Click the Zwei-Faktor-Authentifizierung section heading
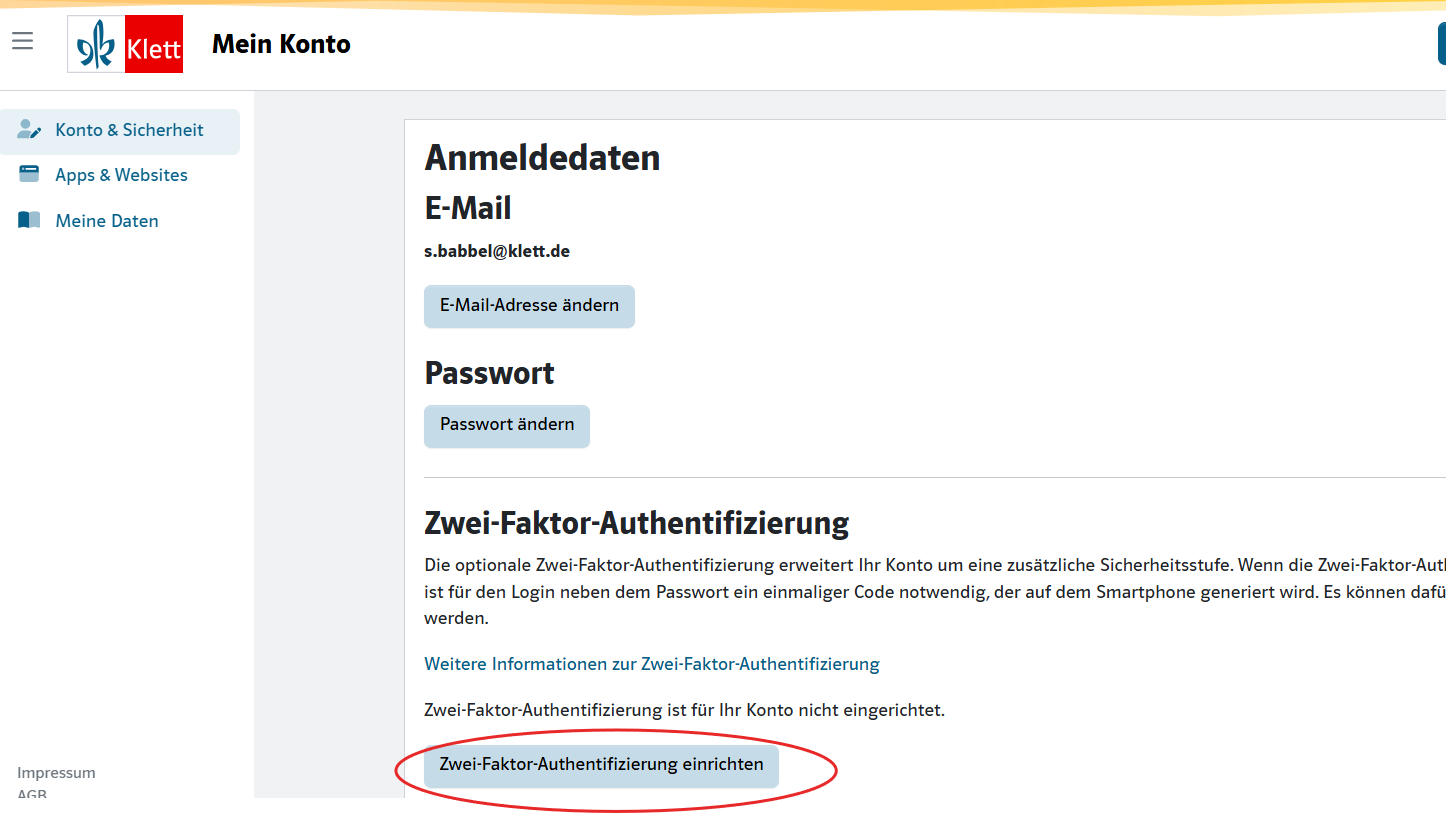 [636, 523]
